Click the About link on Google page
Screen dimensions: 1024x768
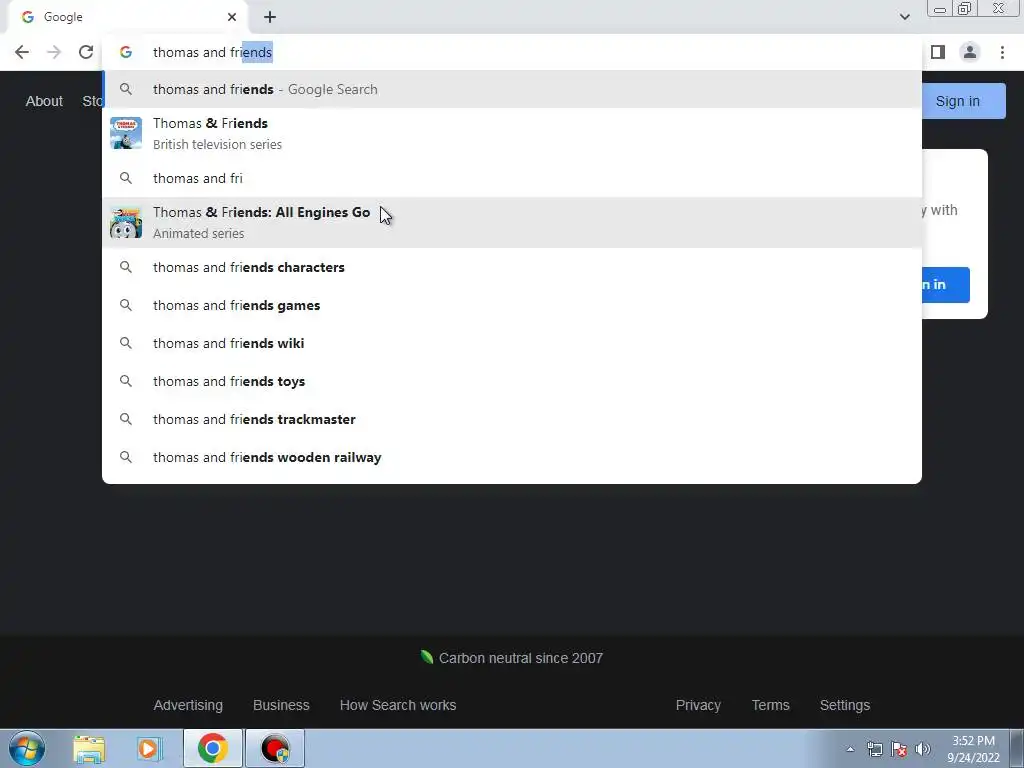coord(44,101)
